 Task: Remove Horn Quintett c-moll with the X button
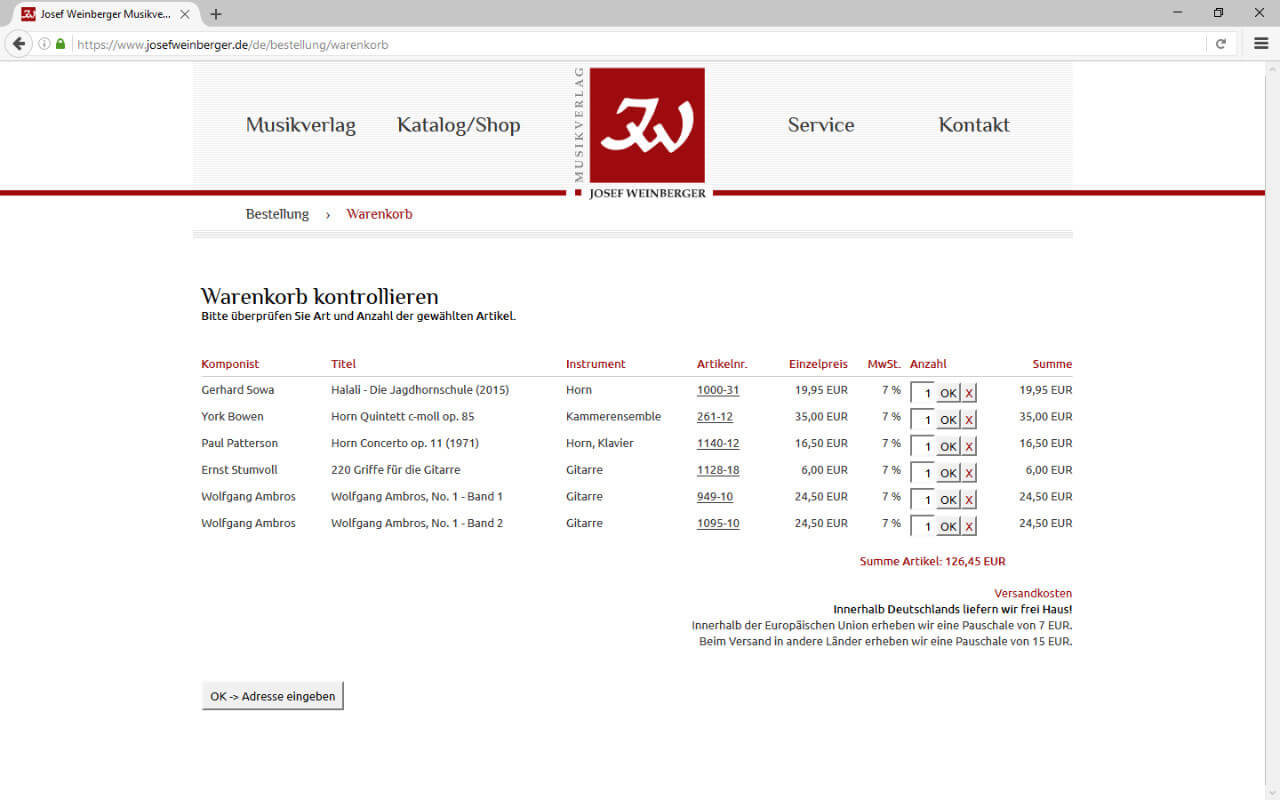969,420
